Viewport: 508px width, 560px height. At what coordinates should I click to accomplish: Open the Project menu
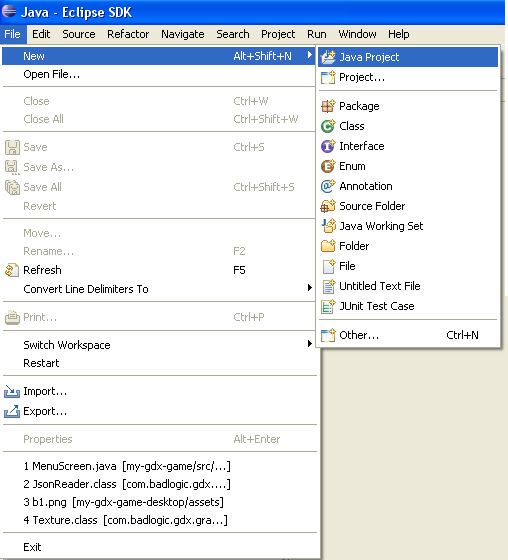point(278,34)
